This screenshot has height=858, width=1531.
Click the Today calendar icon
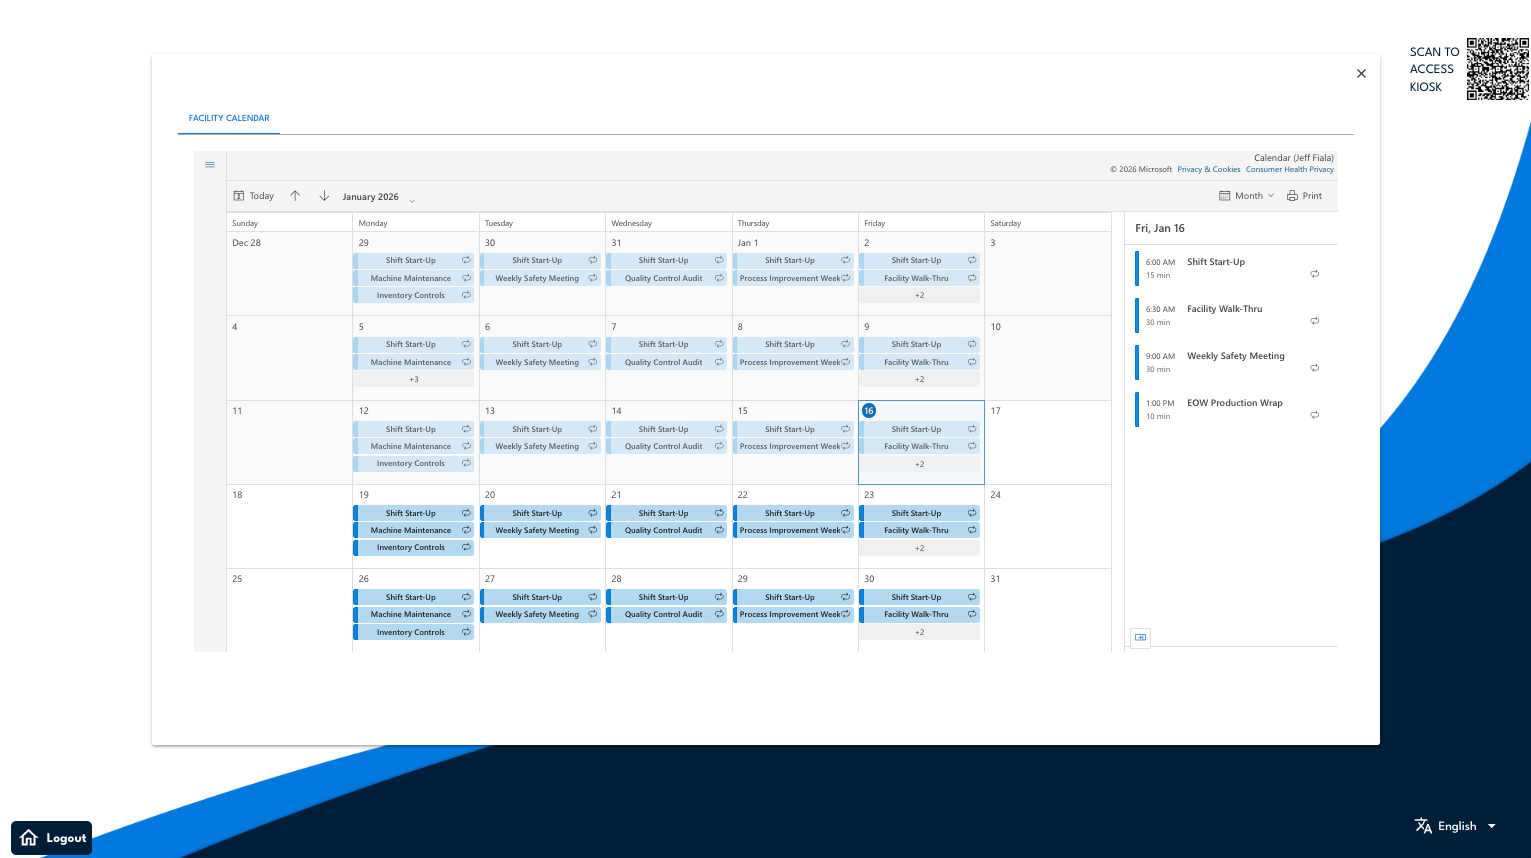tap(239, 195)
